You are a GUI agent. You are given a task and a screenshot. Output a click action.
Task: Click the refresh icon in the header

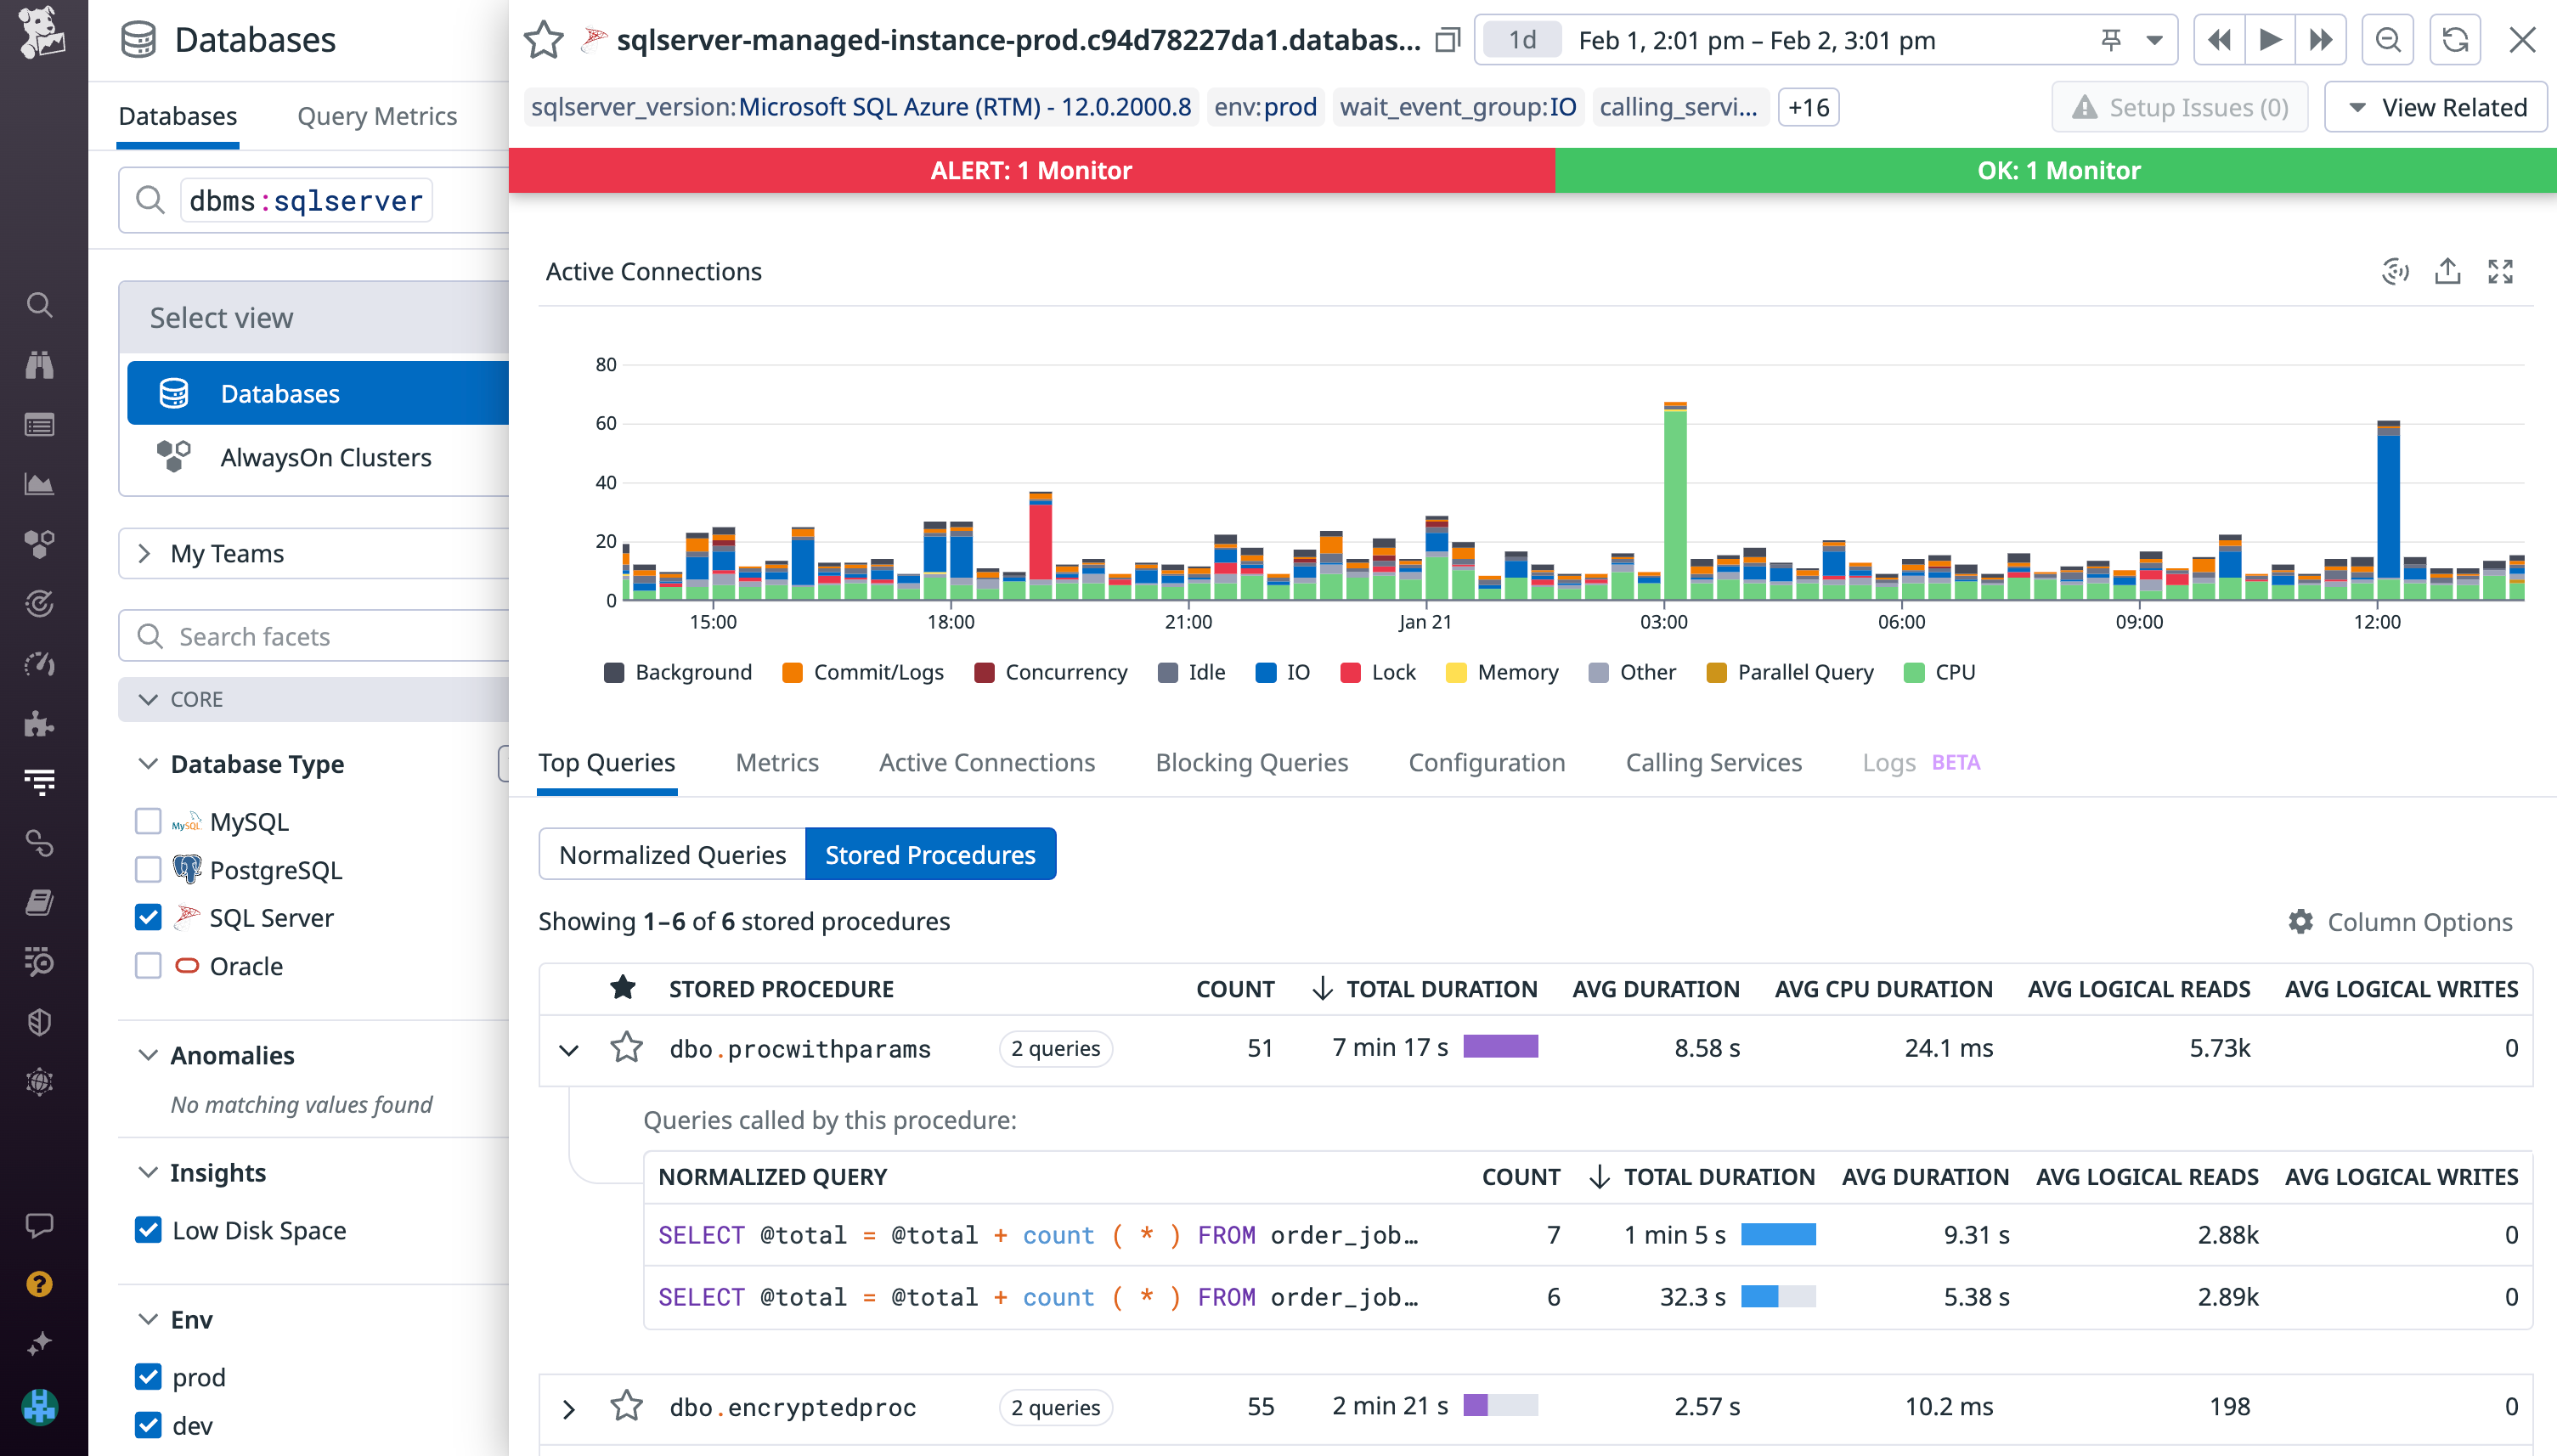2455,40
